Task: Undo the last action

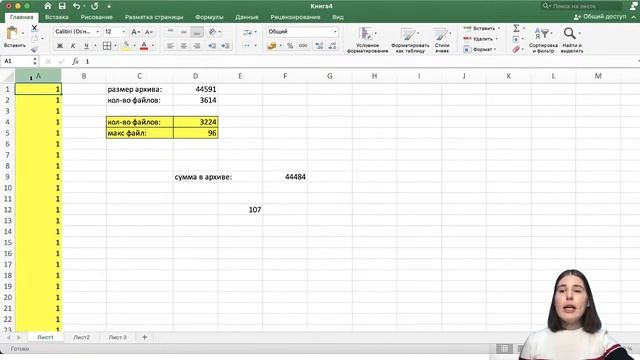Action: pos(76,6)
